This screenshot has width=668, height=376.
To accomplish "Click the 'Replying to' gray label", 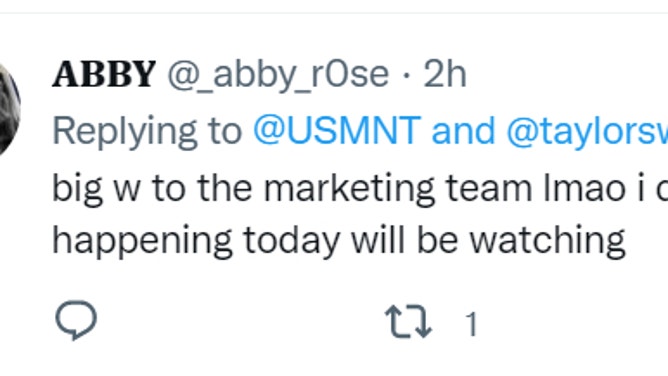I will (x=147, y=132).
